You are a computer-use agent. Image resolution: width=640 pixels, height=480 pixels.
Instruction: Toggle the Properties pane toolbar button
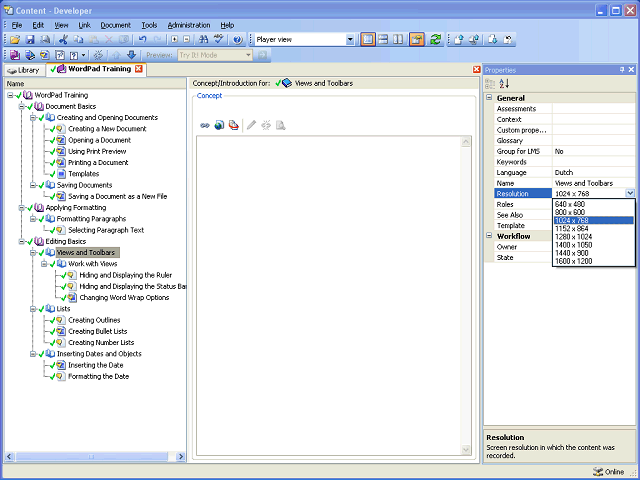[417, 39]
